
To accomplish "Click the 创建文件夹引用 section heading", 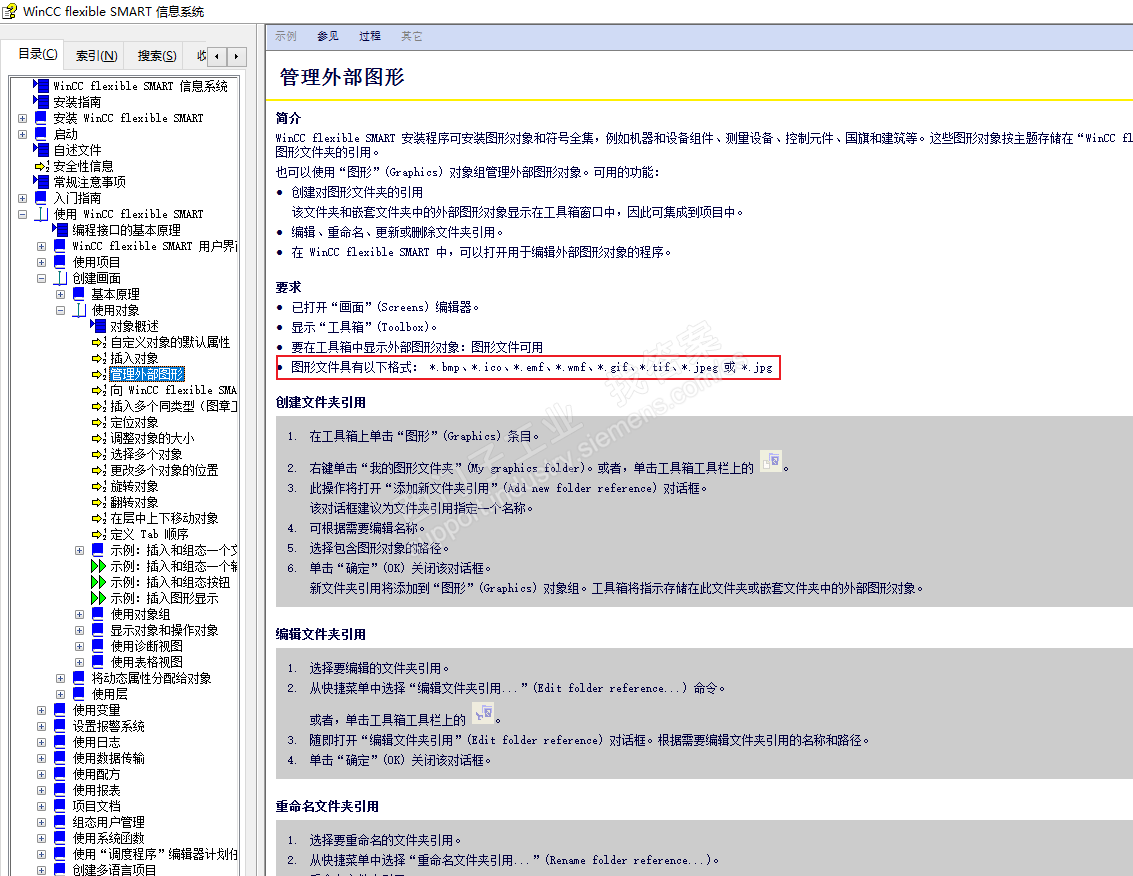I will tap(320, 403).
